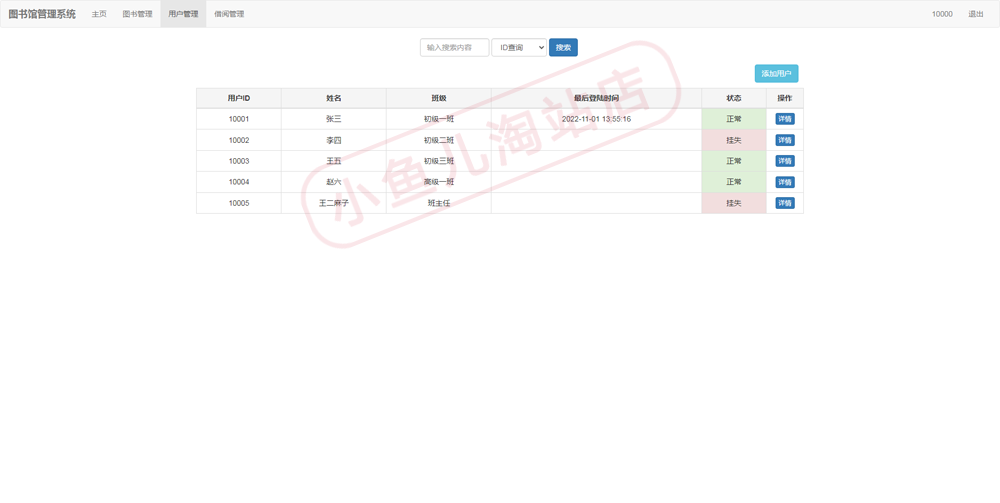Click the blue 搜索 button

(563, 47)
